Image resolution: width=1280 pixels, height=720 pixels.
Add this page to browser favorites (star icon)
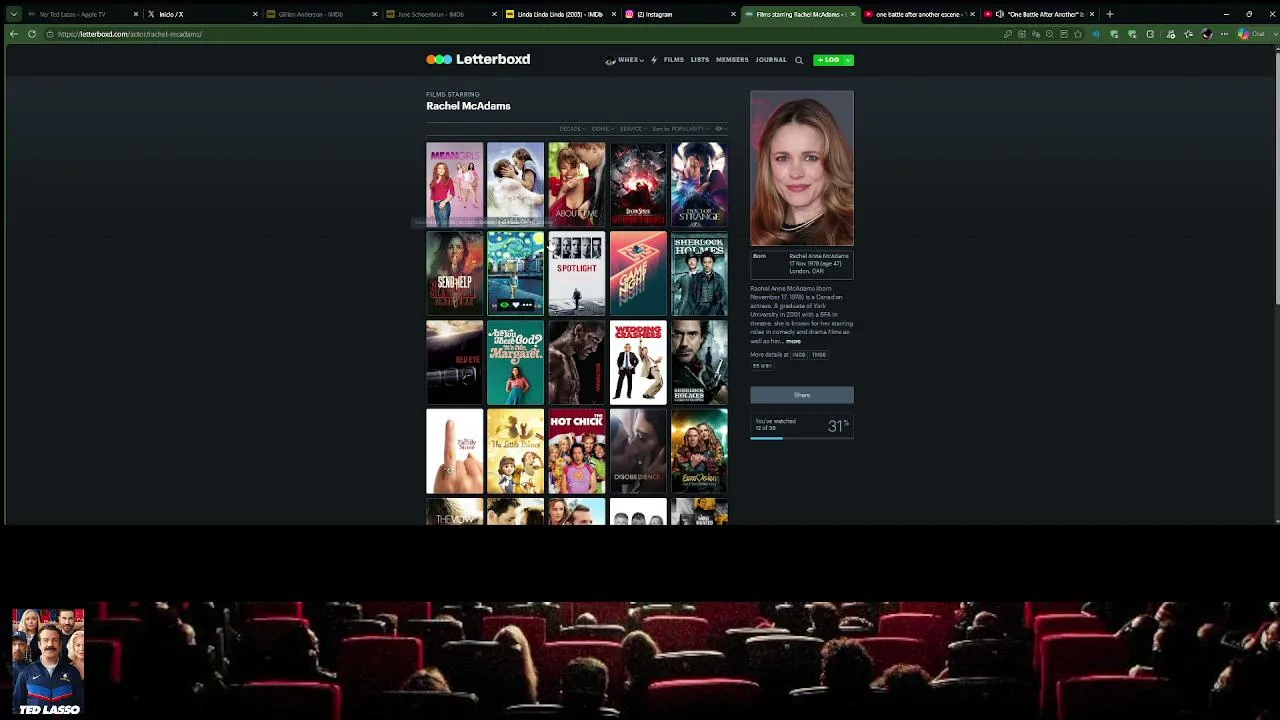point(1079,34)
